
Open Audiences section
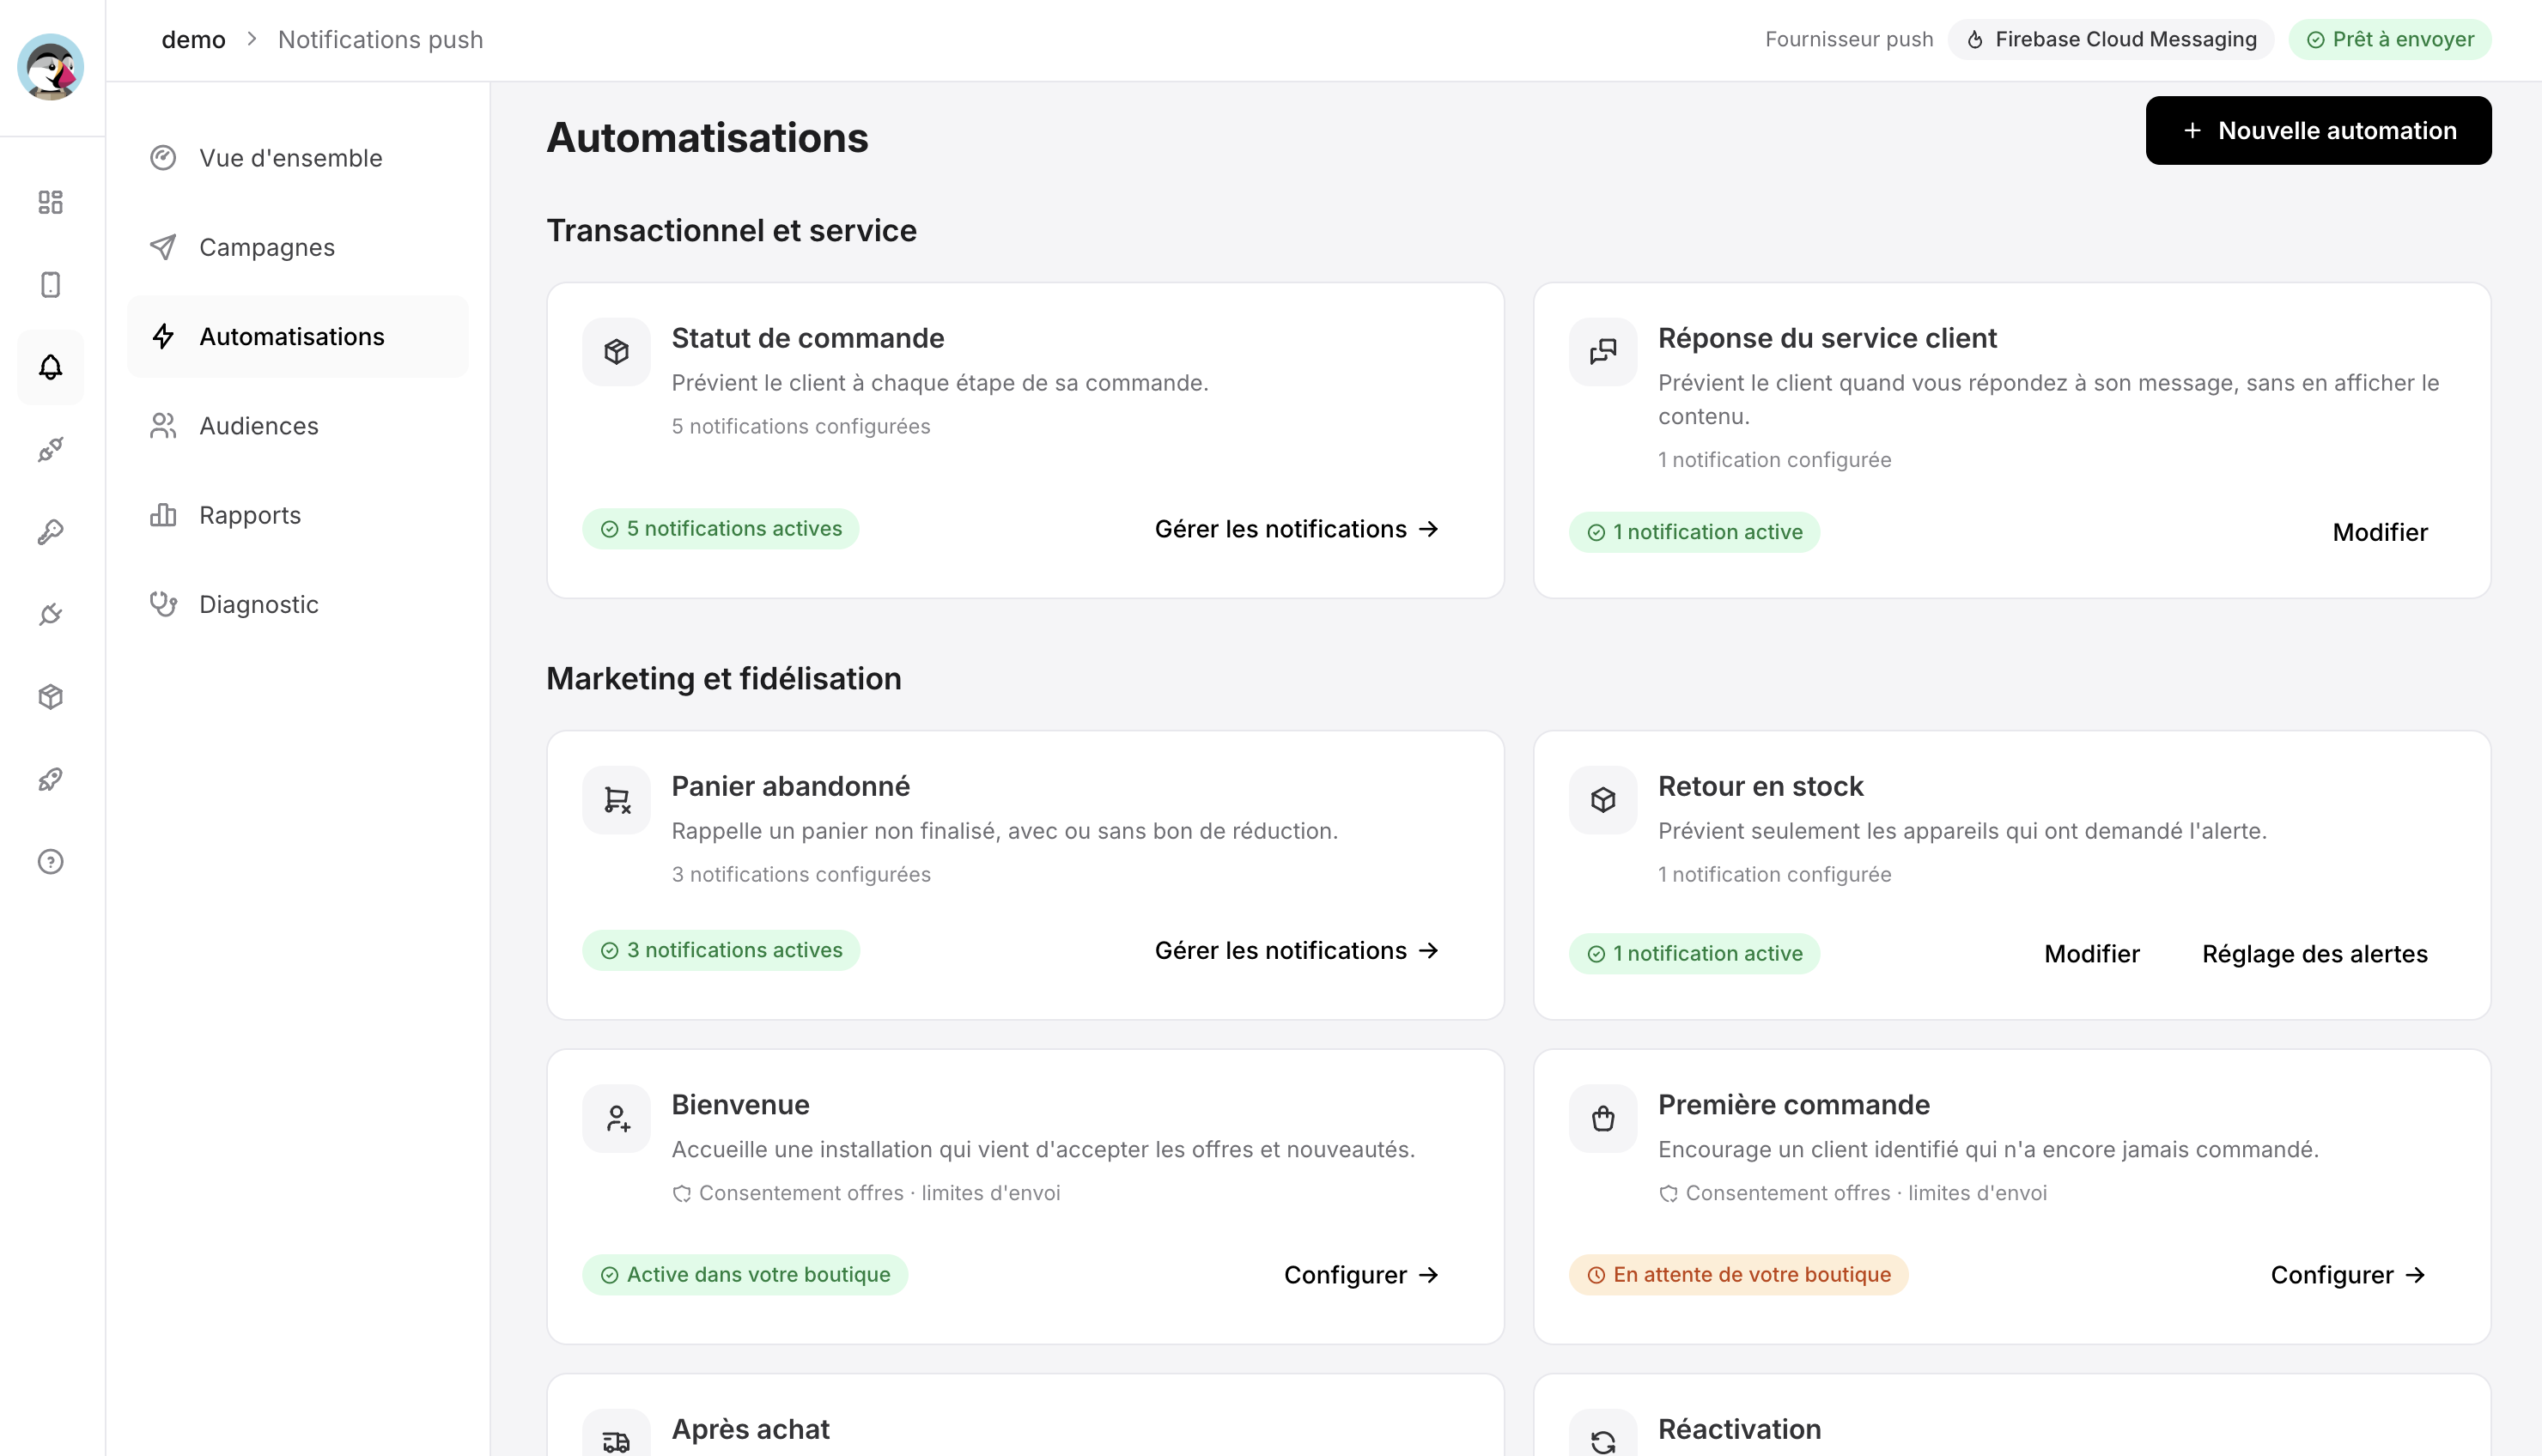pos(297,426)
